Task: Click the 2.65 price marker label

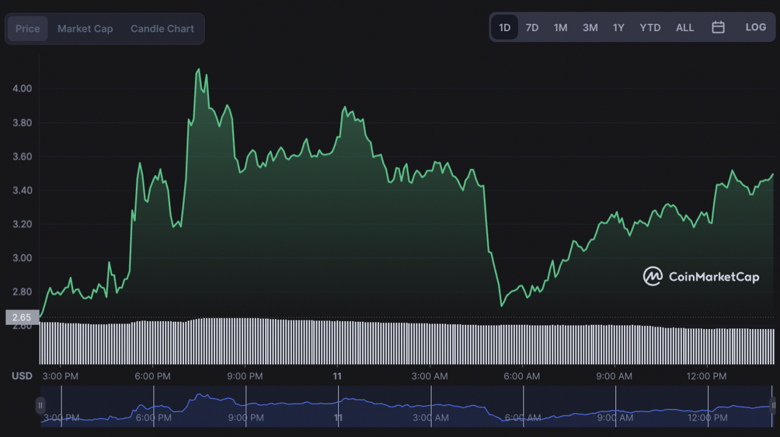Action: point(22,317)
